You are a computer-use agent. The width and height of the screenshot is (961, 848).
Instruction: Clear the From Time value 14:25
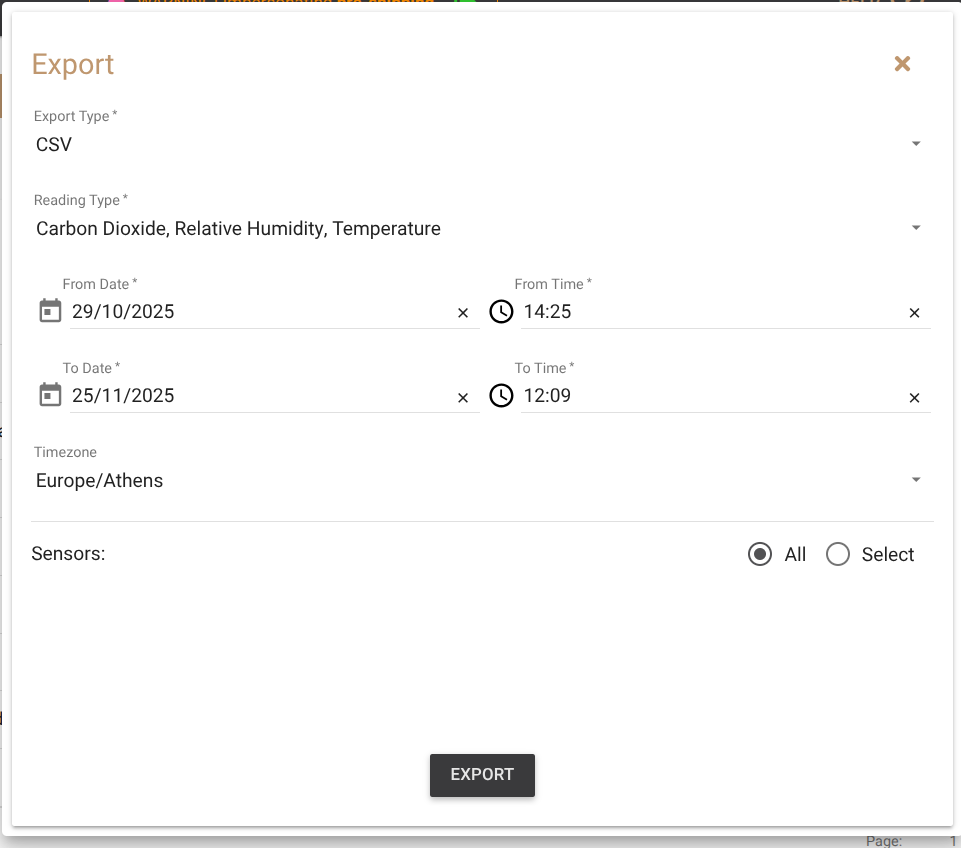[914, 313]
